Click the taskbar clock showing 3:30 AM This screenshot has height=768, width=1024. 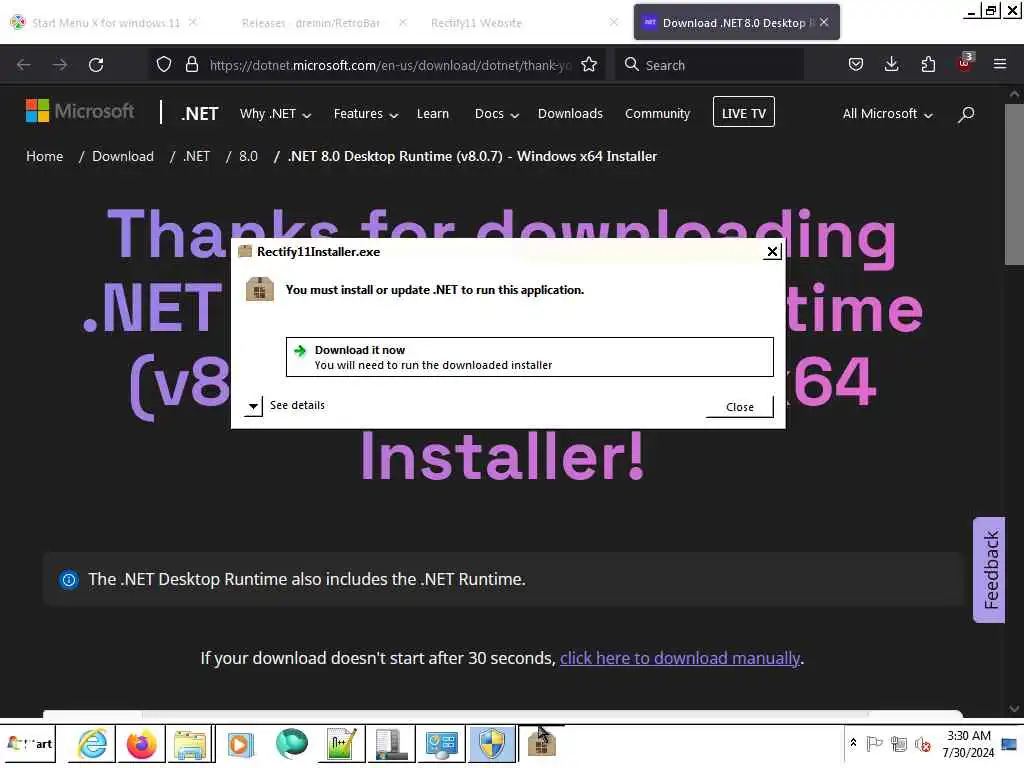tap(968, 744)
